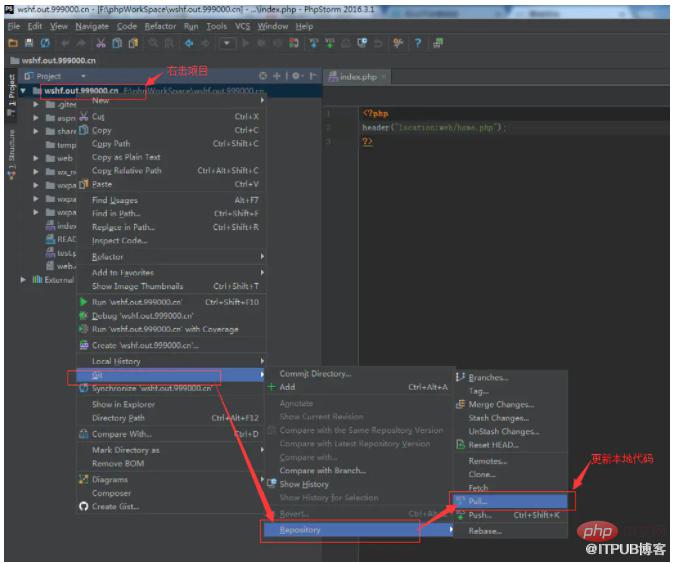Select Show History in Git submenu

point(358,484)
